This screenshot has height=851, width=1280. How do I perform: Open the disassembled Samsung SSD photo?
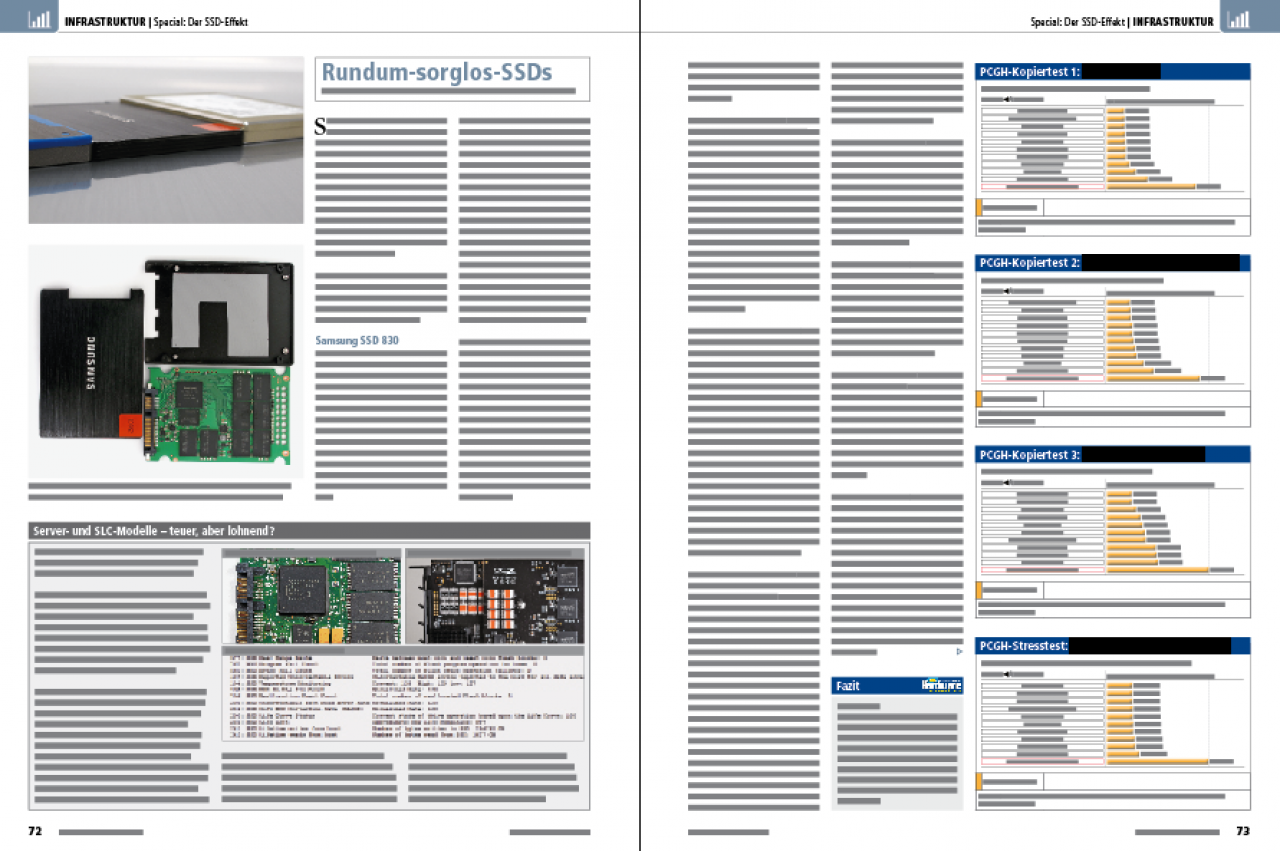coord(166,362)
